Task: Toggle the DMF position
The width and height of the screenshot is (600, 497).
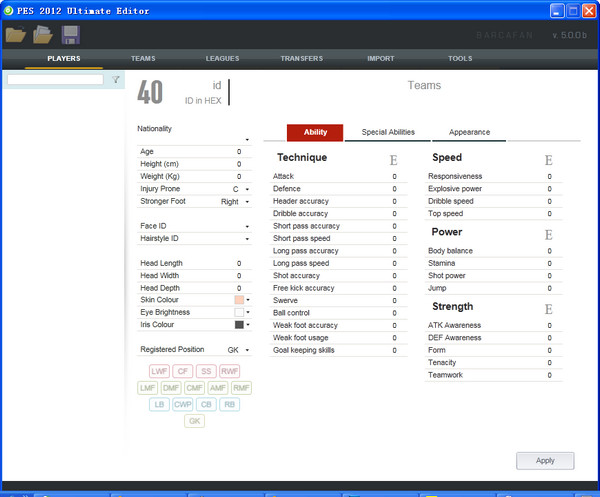Action: pyautogui.click(x=171, y=388)
